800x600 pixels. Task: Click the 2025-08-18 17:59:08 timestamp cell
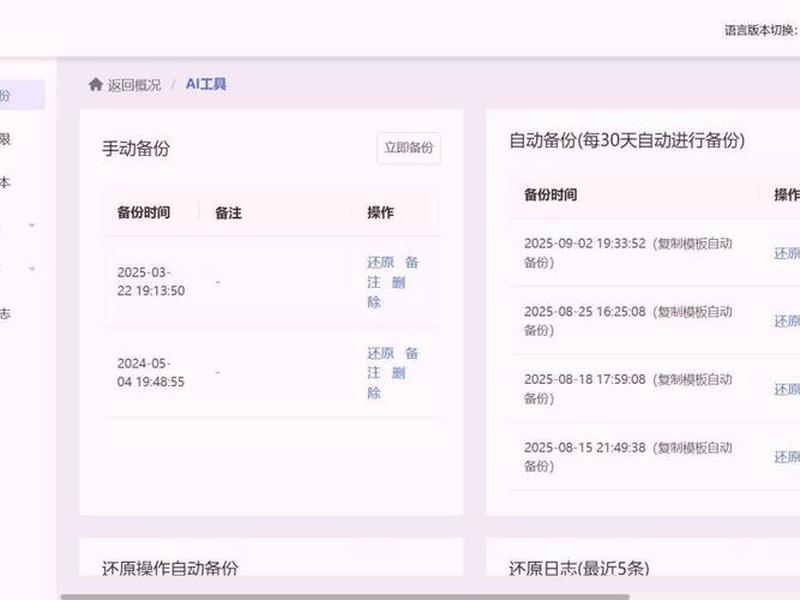(629, 389)
